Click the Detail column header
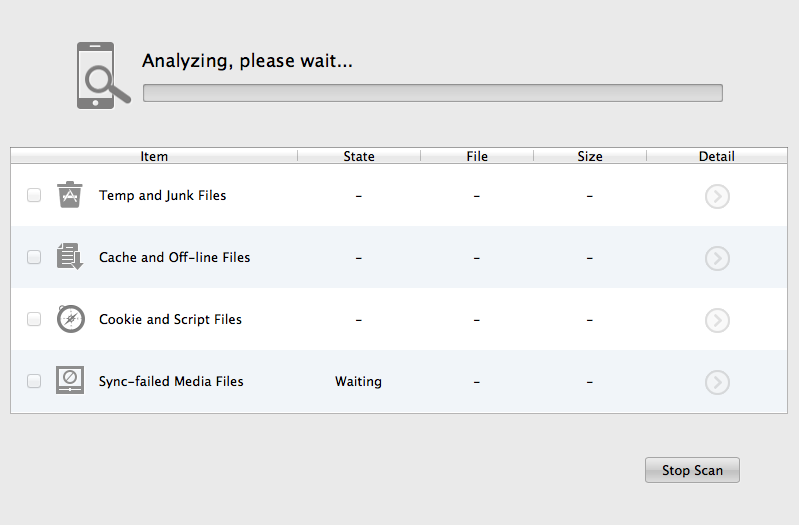 (716, 156)
